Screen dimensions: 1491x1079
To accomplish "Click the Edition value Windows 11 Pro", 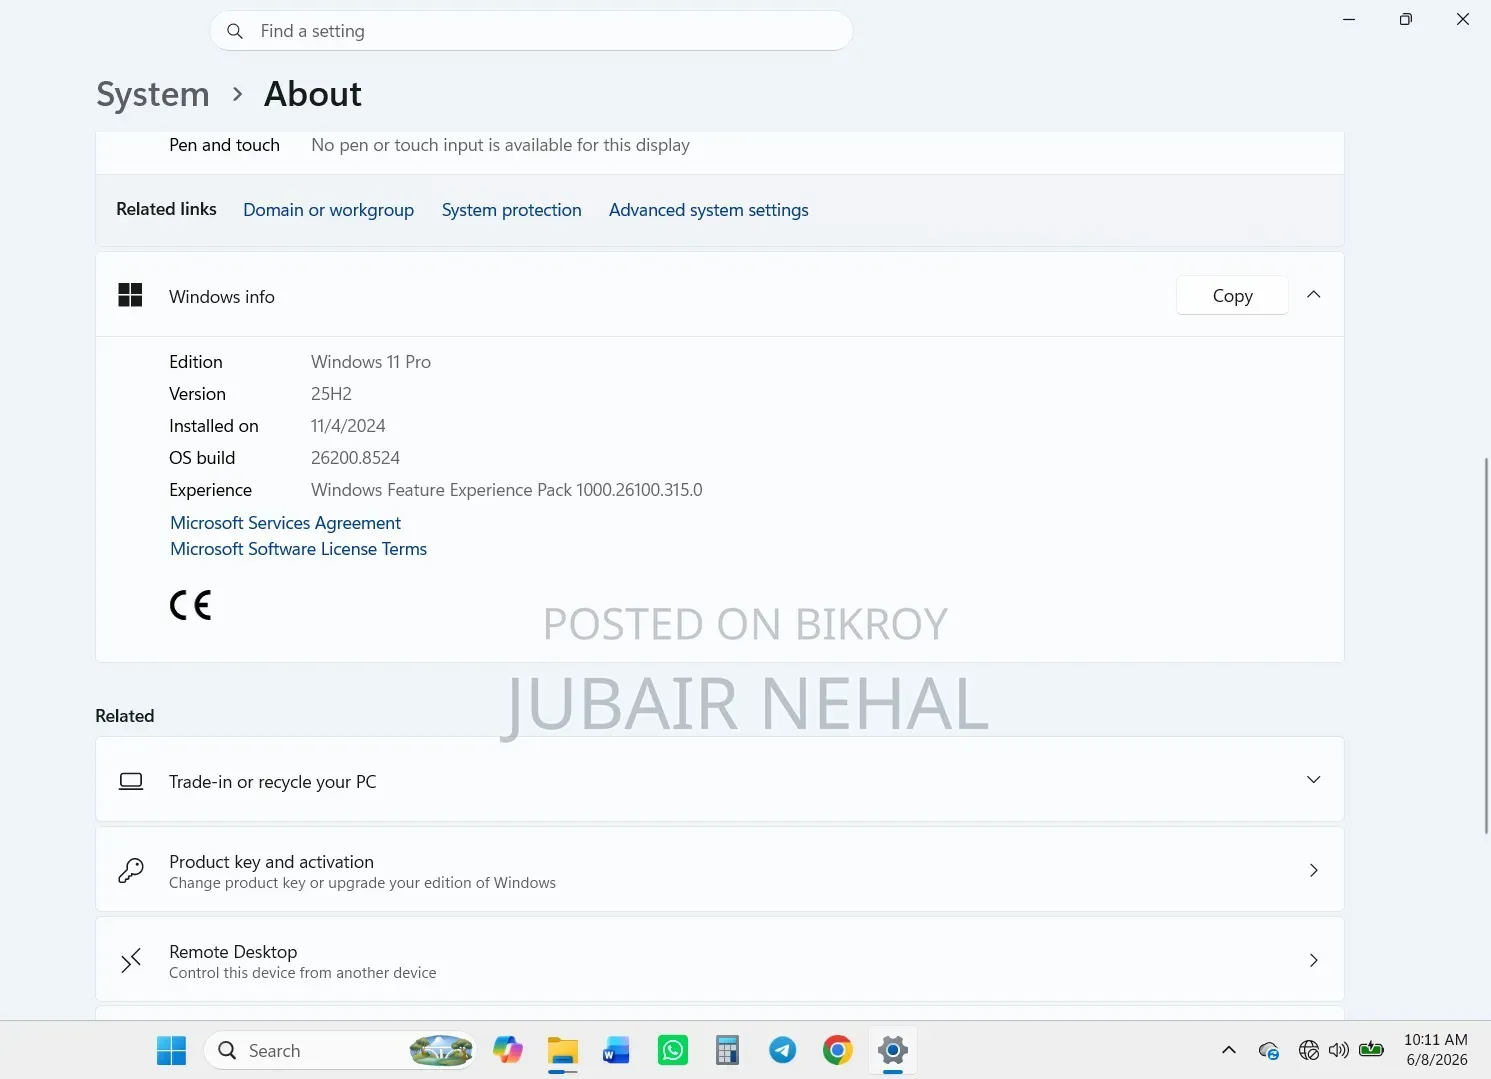I will [x=371, y=362].
